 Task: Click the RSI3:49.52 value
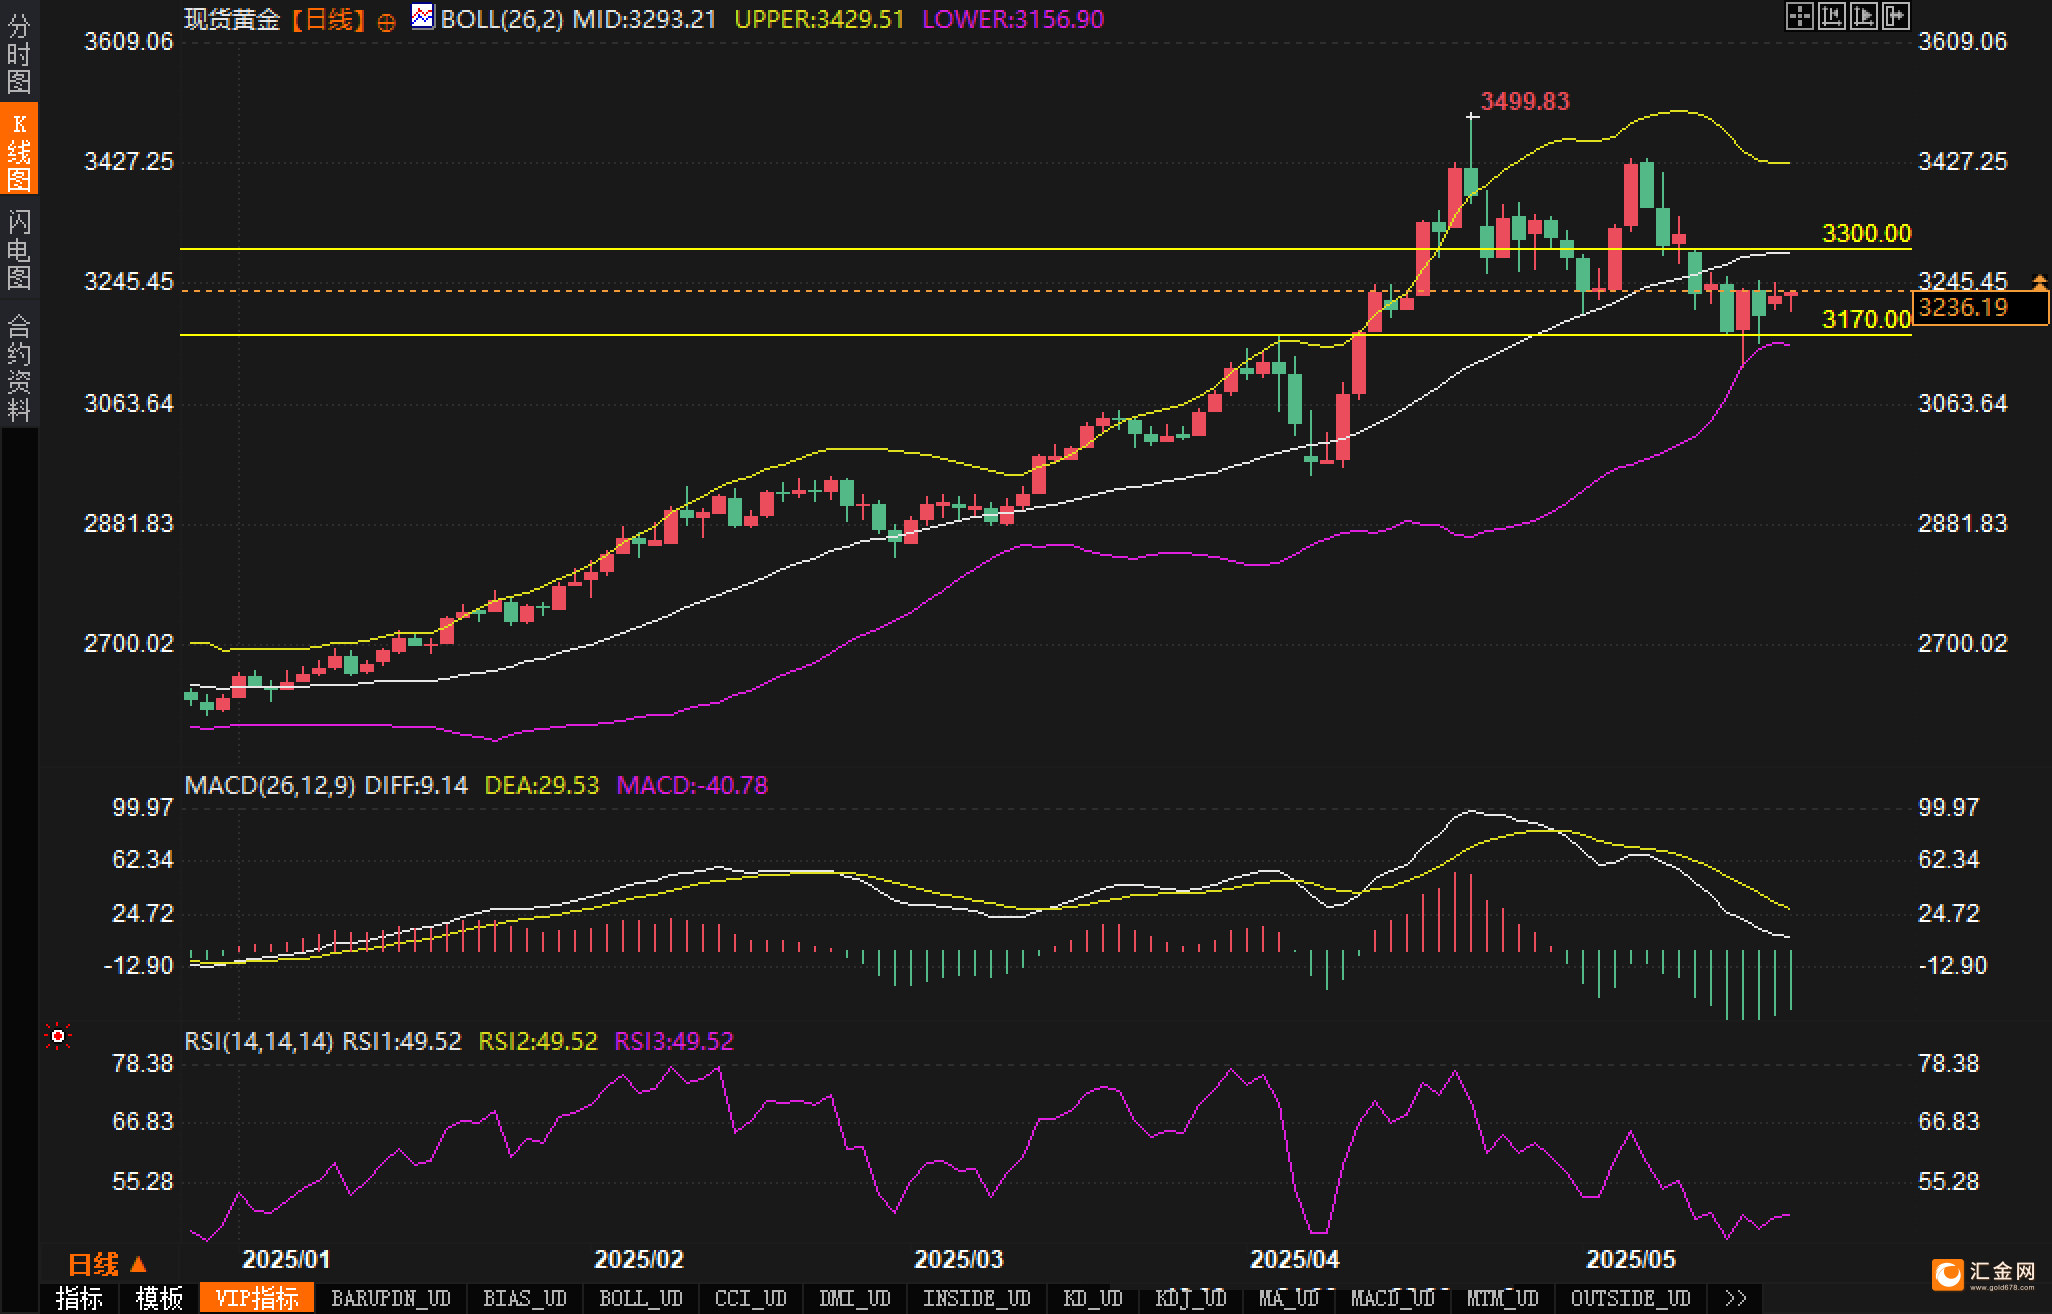pos(674,1041)
